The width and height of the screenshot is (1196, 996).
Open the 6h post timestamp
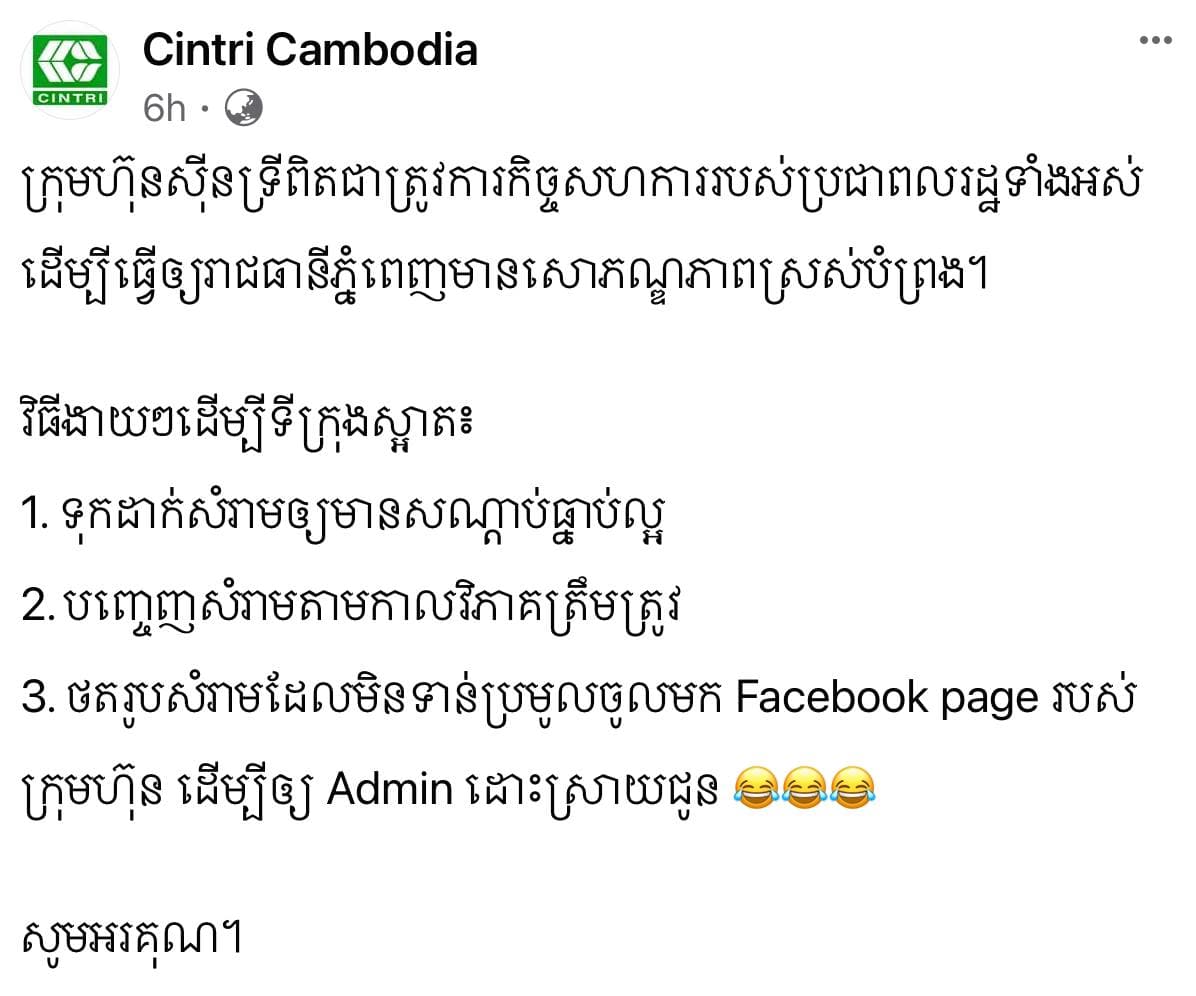(x=164, y=108)
